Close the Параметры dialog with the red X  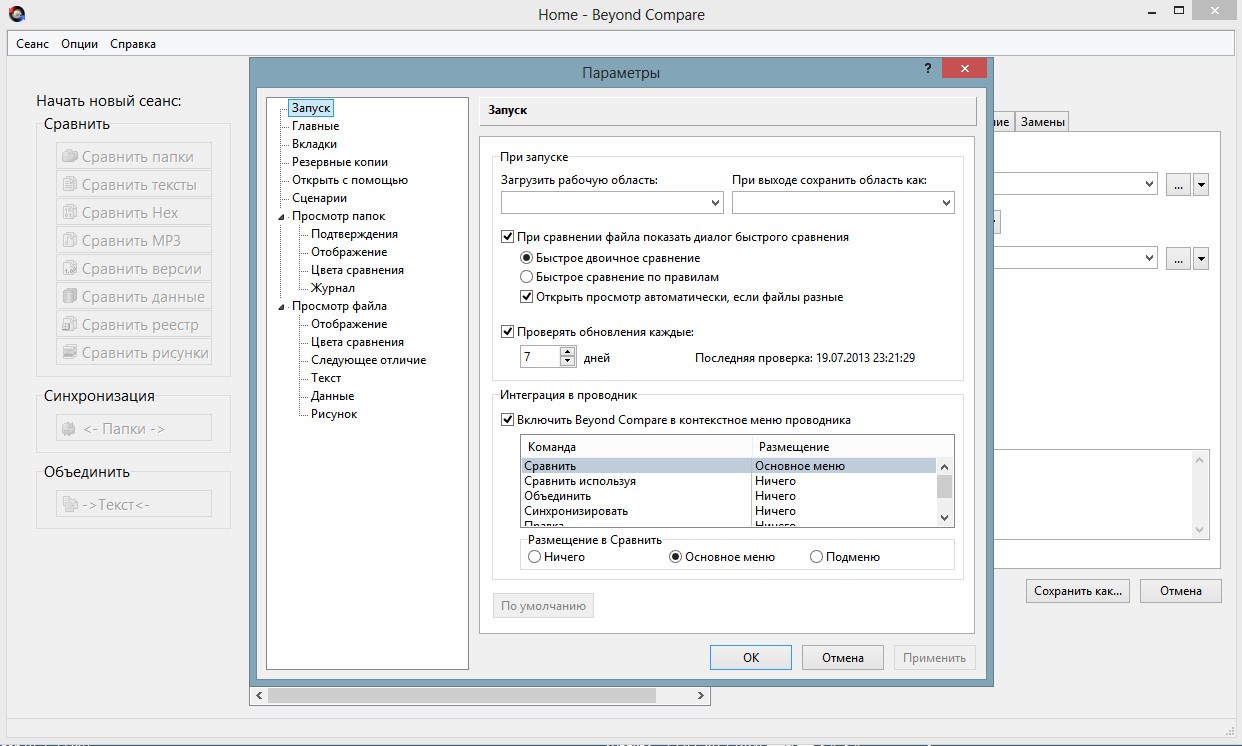[964, 68]
